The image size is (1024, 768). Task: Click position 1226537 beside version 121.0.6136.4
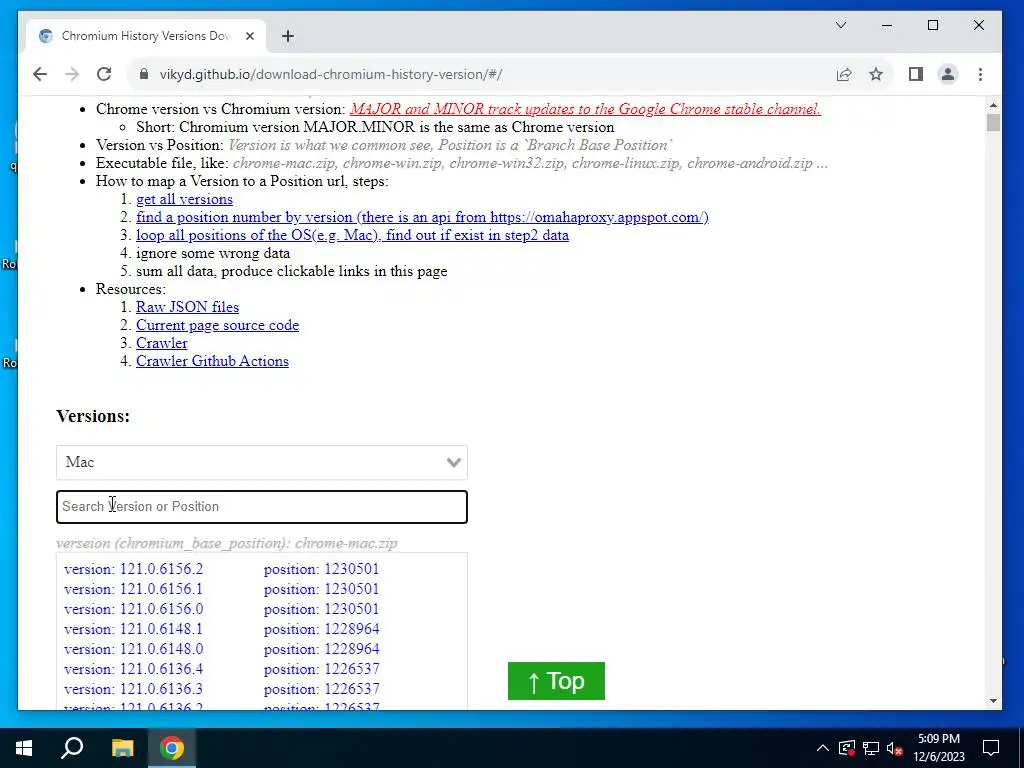pyautogui.click(x=321, y=669)
